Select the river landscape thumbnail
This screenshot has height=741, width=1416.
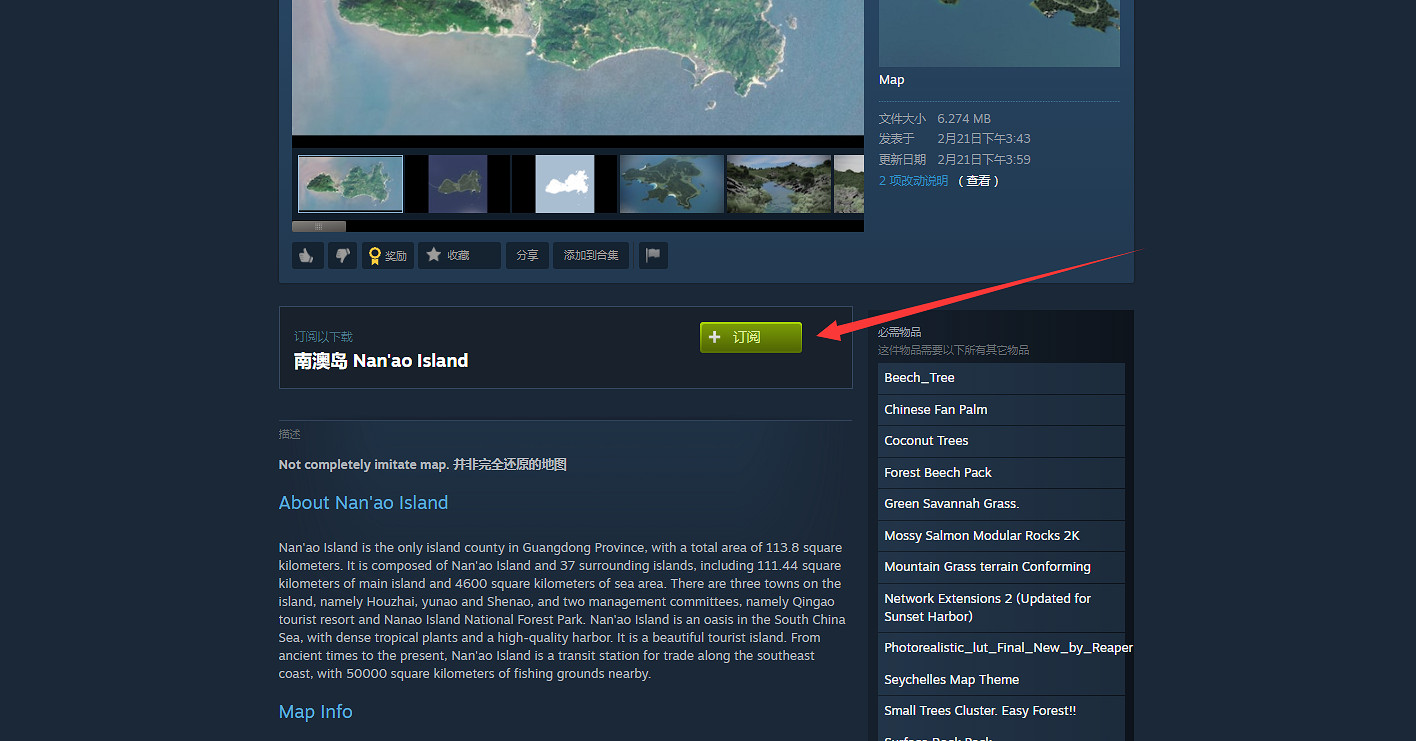tap(778, 184)
